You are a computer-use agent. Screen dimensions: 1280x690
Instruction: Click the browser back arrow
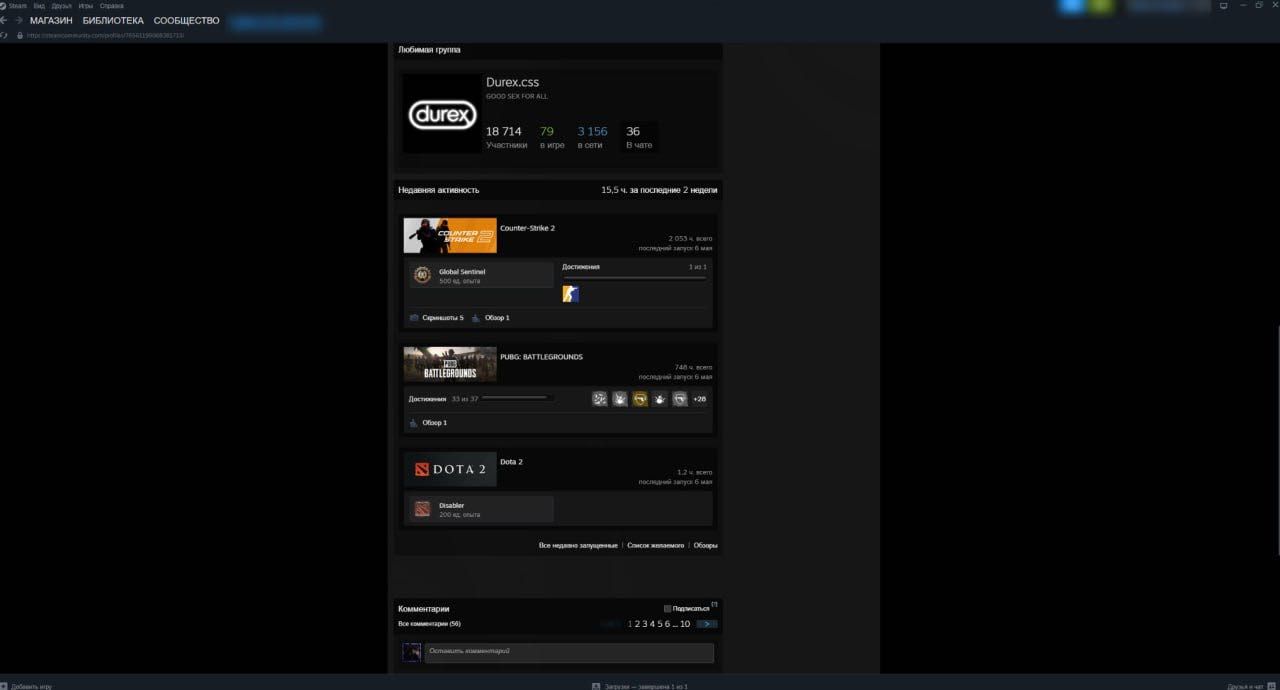(x=5, y=21)
